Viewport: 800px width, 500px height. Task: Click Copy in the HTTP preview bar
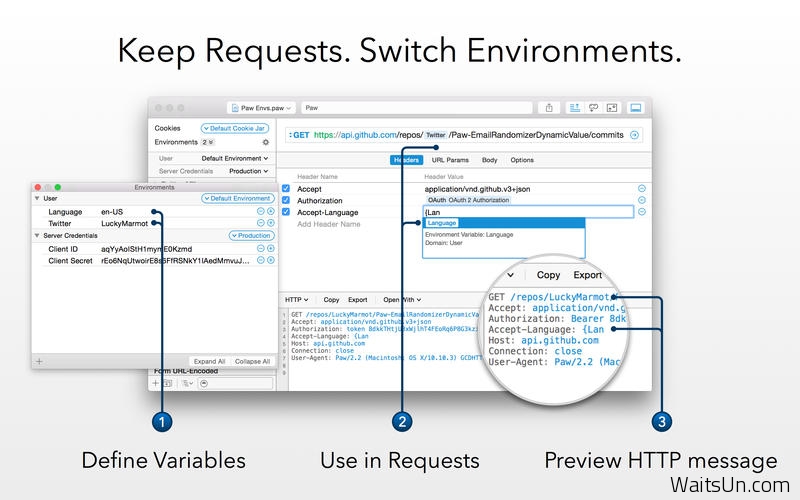331,299
